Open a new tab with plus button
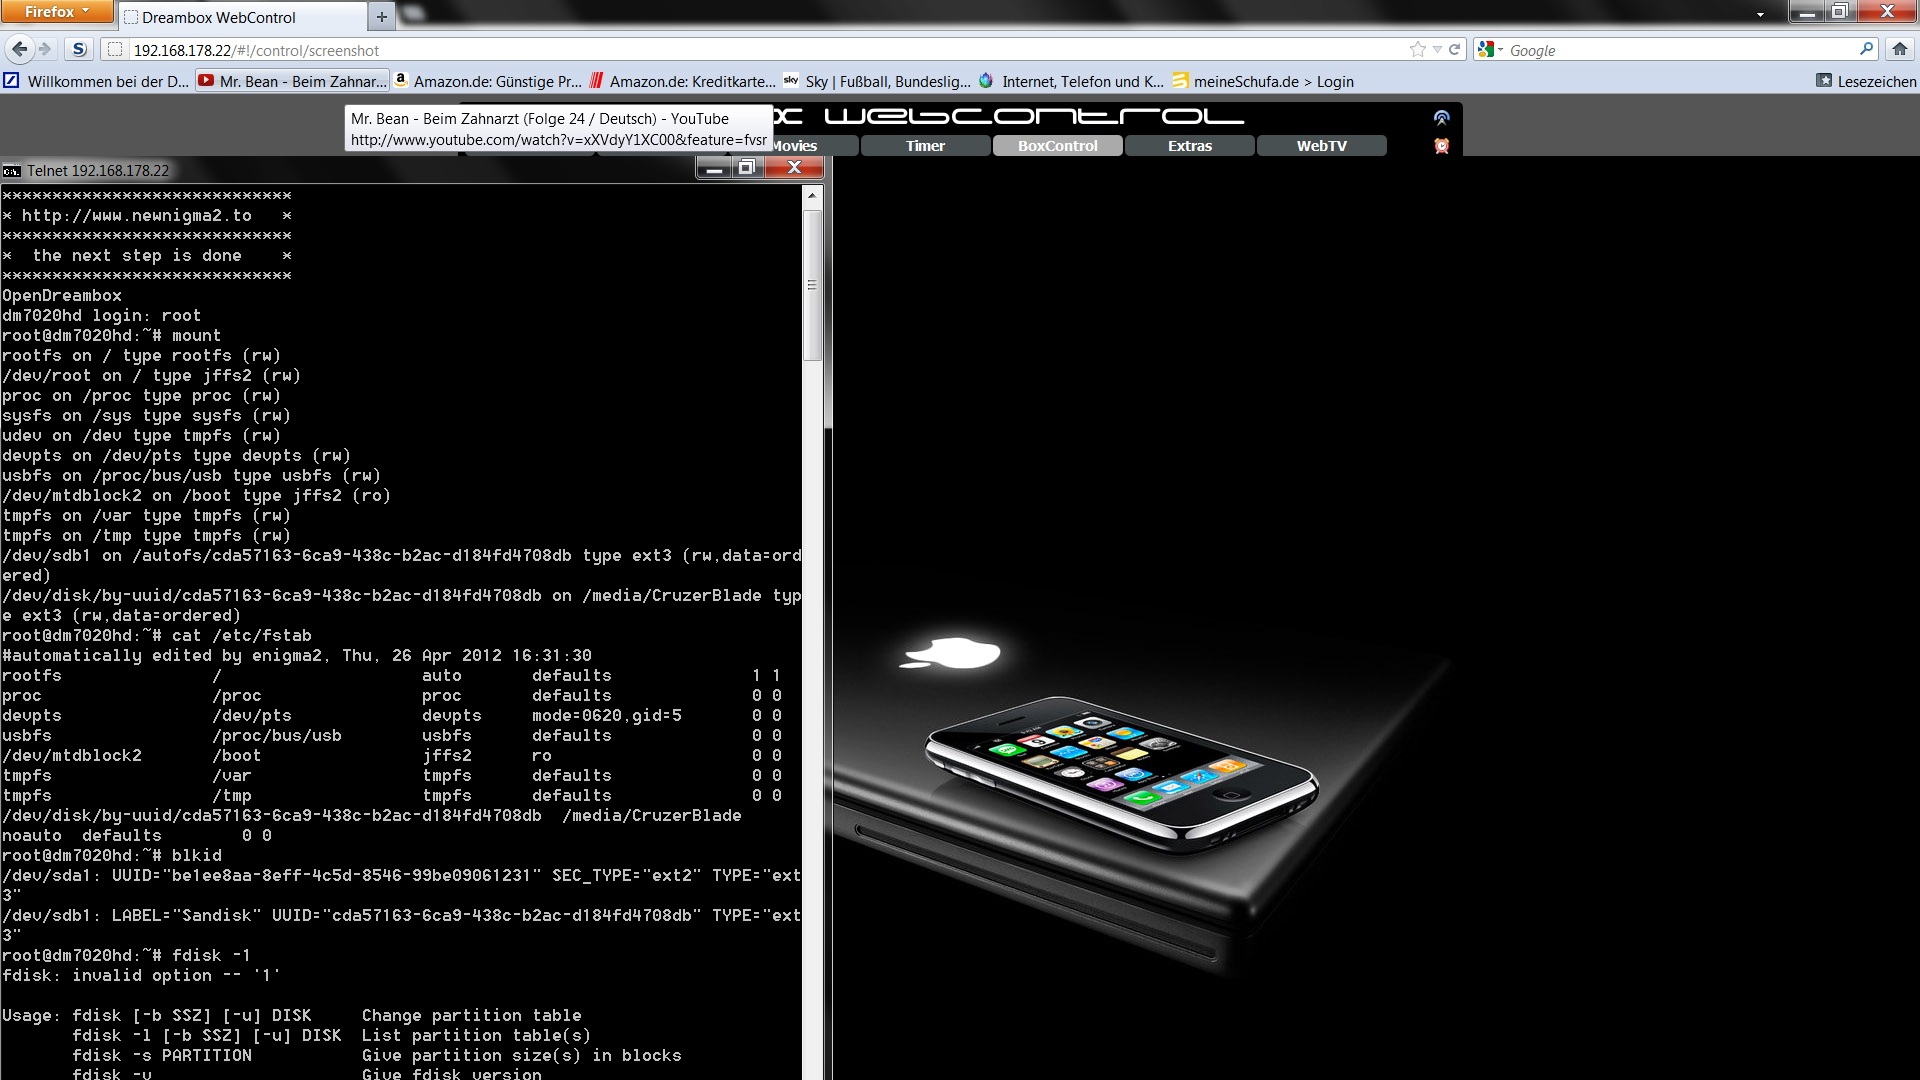 point(381,16)
